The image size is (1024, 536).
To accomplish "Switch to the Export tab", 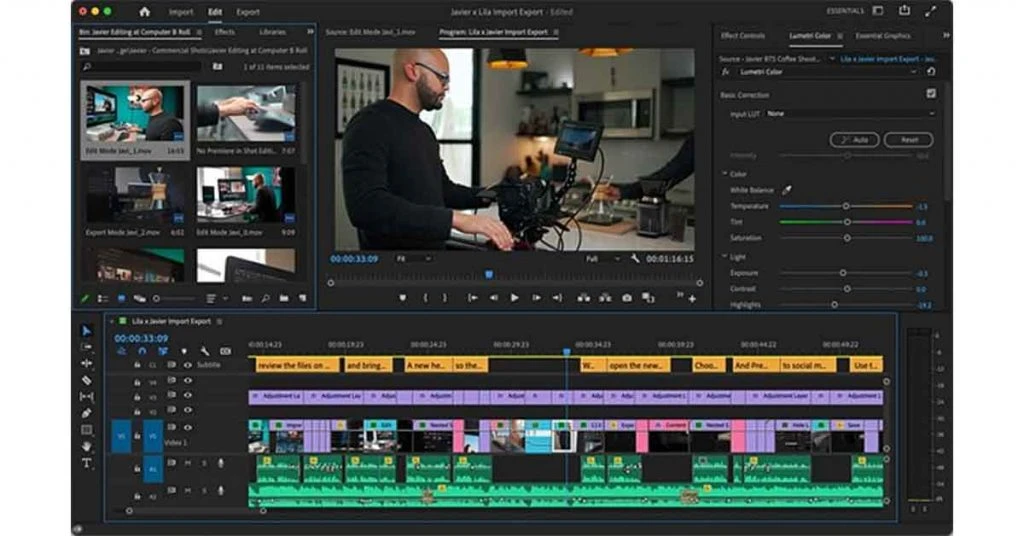I will [248, 12].
